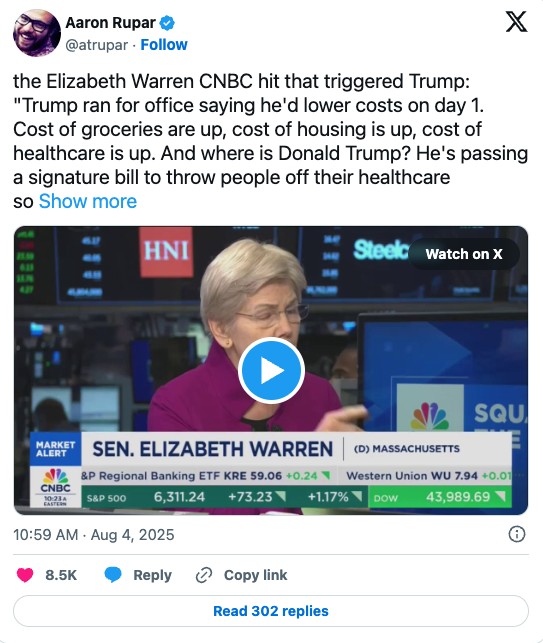Click the @atrupar handle
This screenshot has height=643, width=543.
97,45
